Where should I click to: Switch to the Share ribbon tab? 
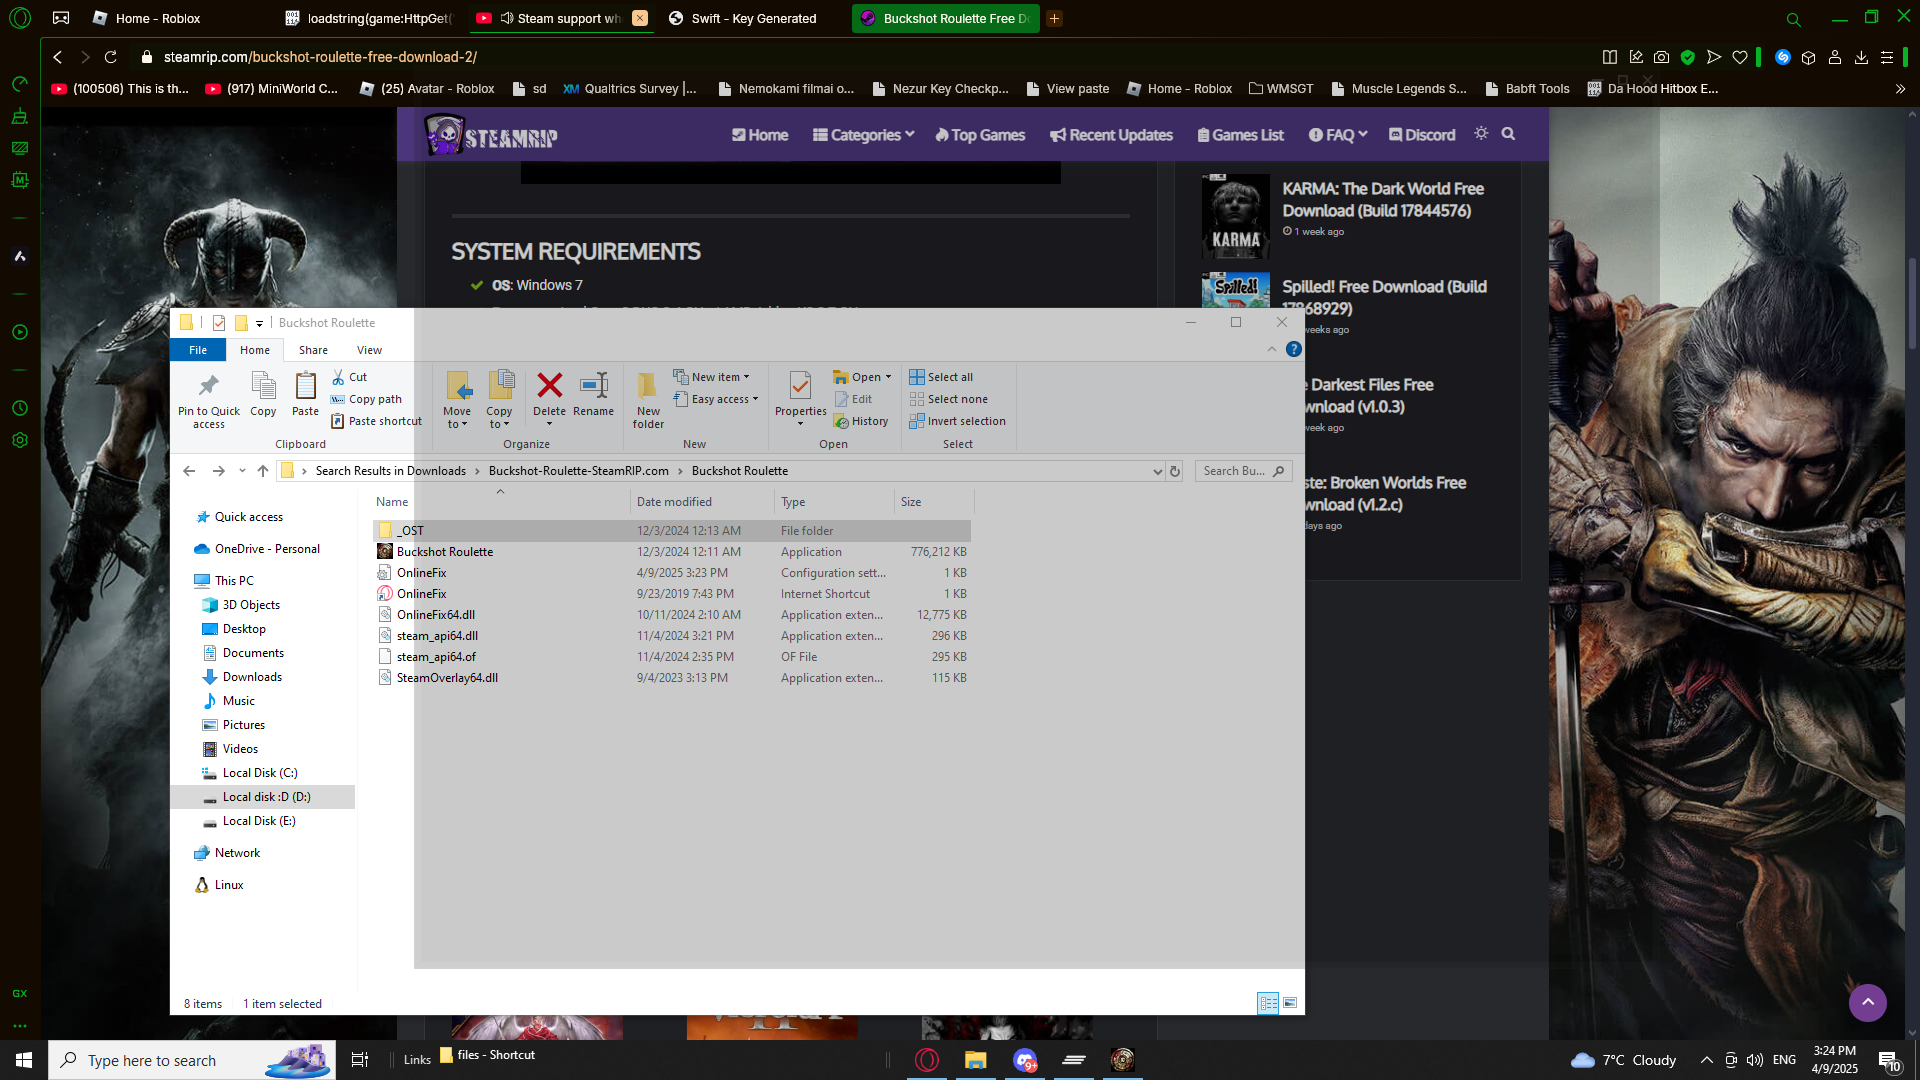click(x=313, y=350)
